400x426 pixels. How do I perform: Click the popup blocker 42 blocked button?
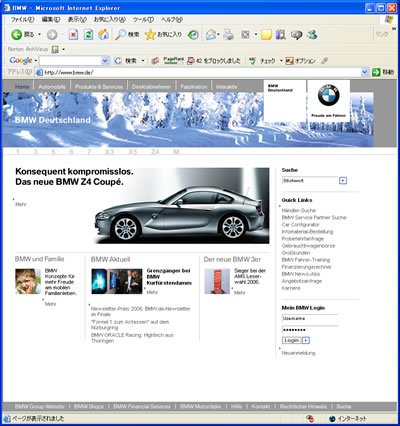tap(214, 61)
